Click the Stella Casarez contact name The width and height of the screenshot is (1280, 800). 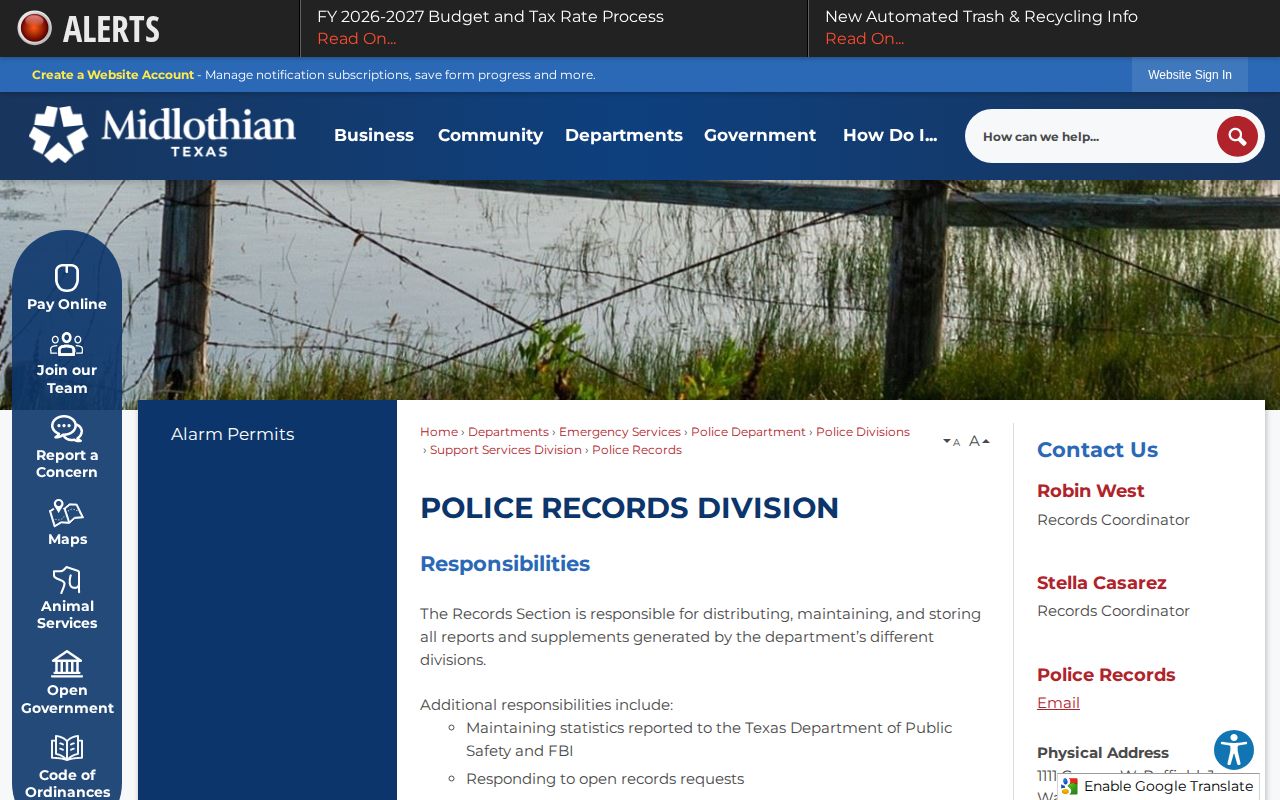[1101, 583]
